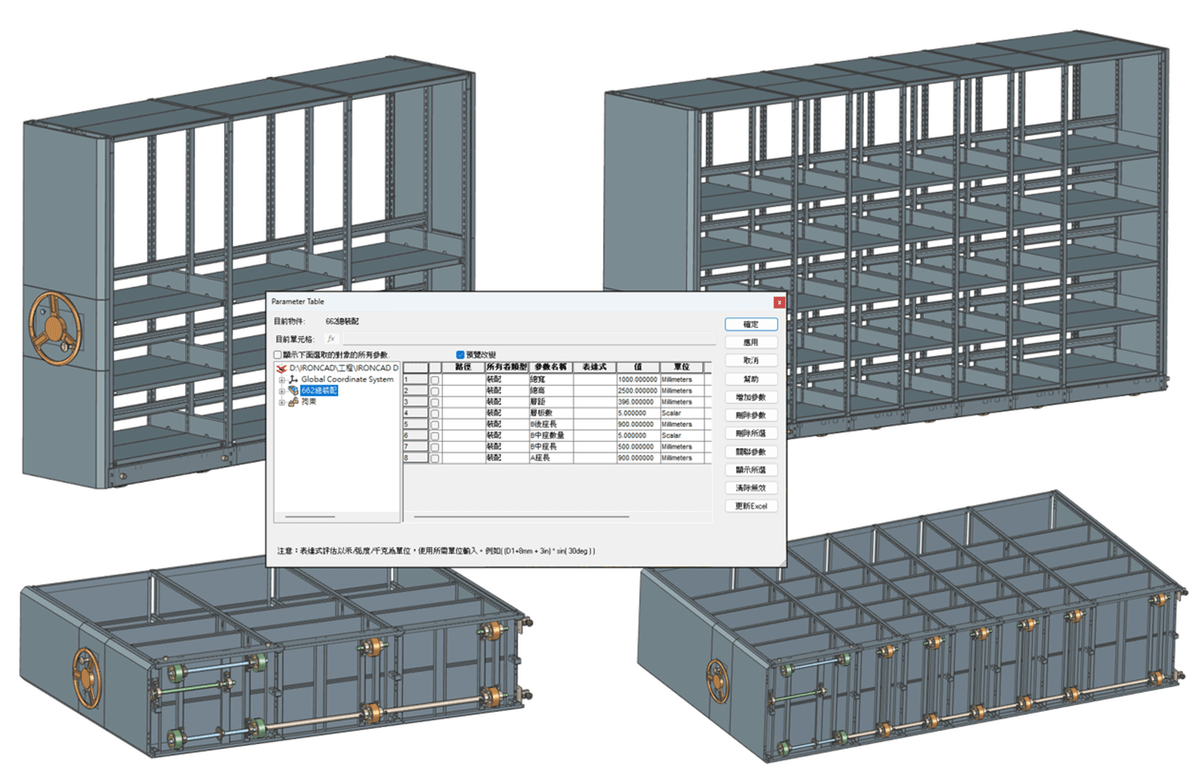Screen dimensions: 1200x780
Task: Click the 增加參數 add parameter button
Action: click(751, 398)
